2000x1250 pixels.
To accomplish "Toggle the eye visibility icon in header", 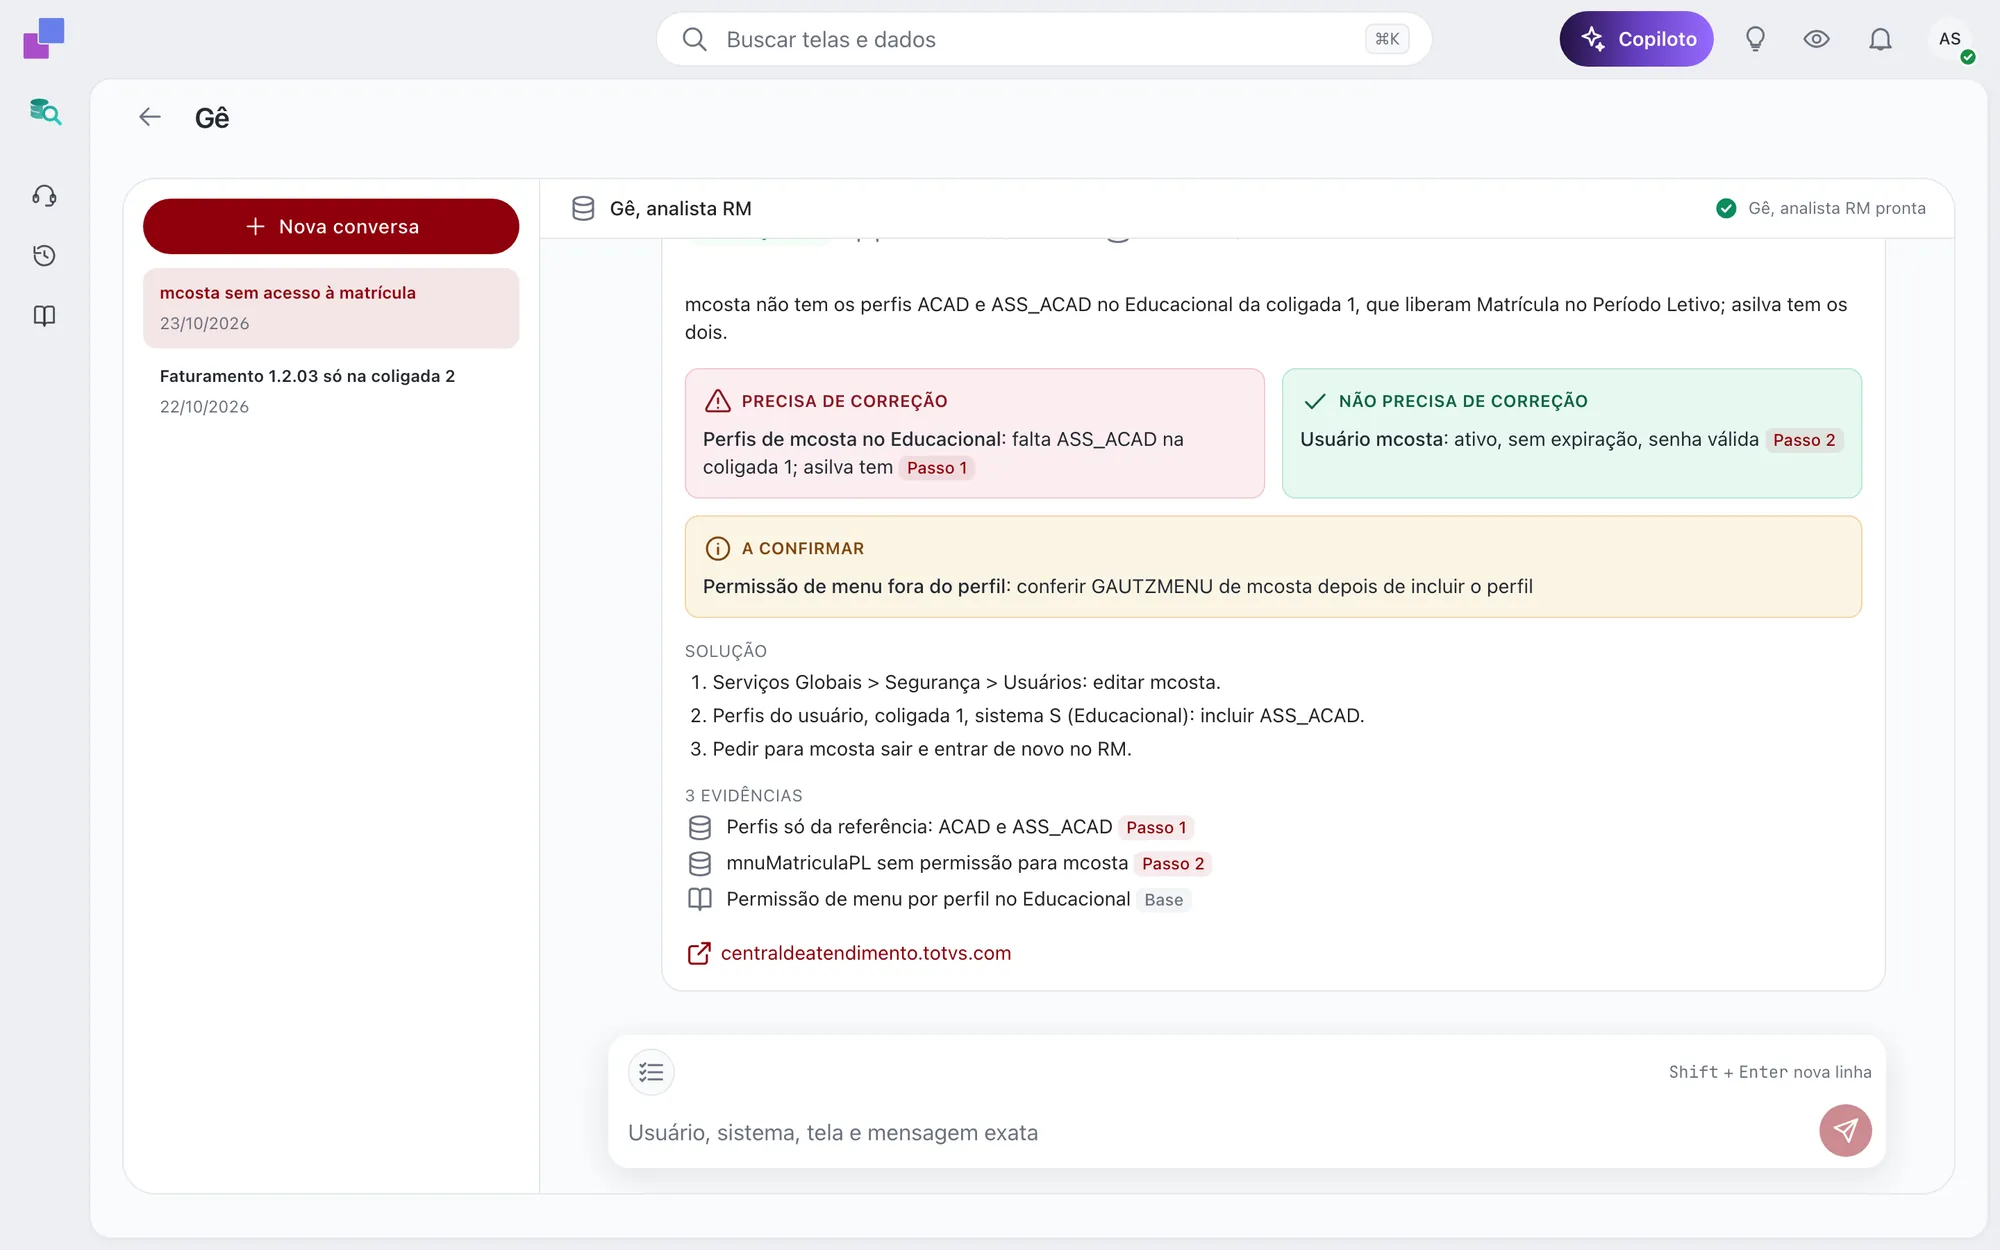I will tap(1816, 39).
